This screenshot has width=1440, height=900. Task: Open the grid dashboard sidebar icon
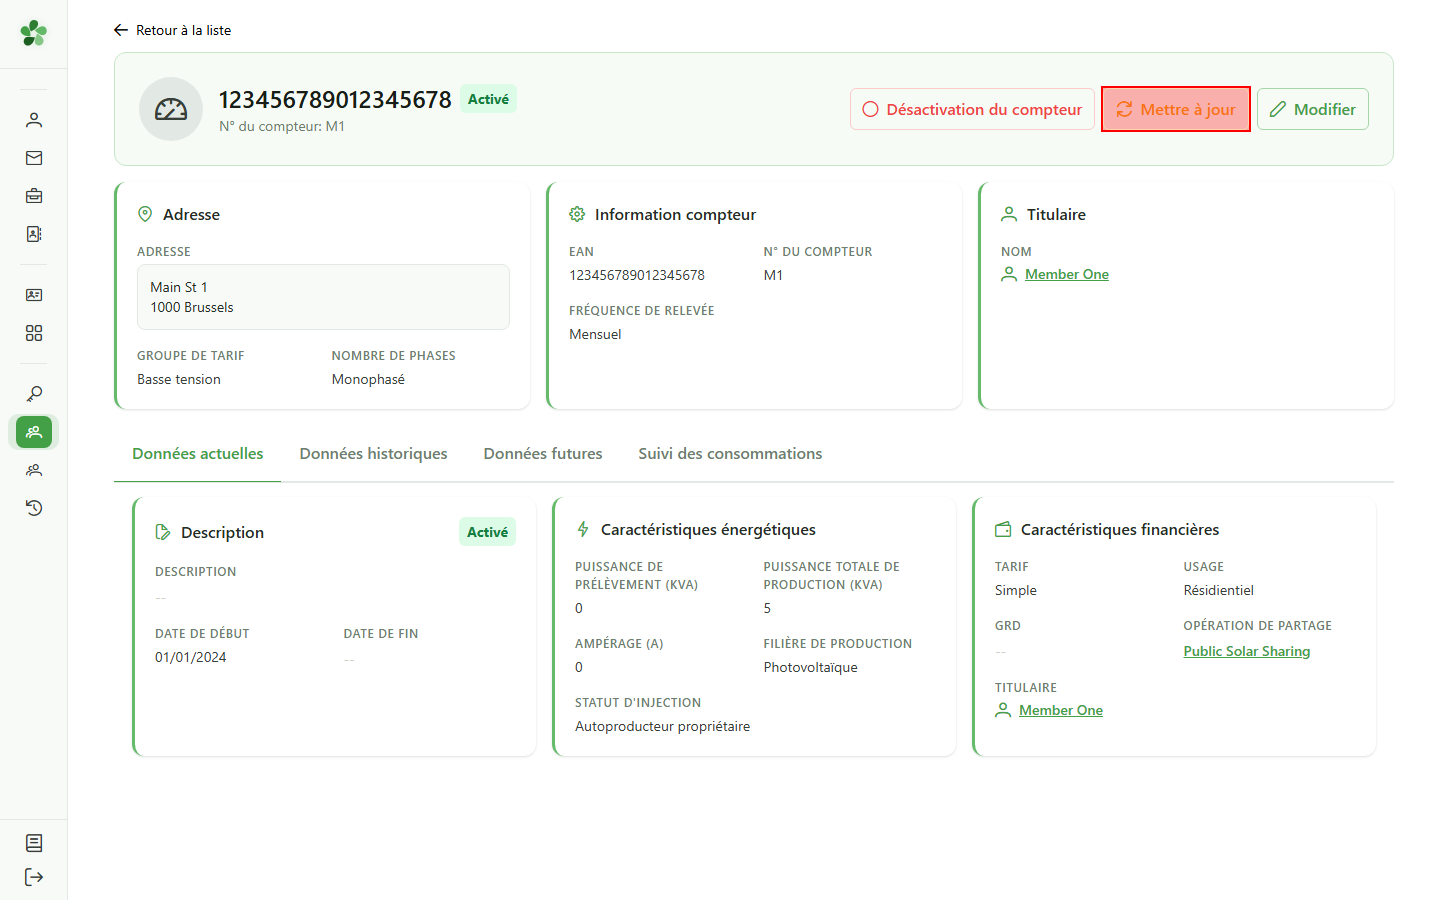(x=34, y=333)
